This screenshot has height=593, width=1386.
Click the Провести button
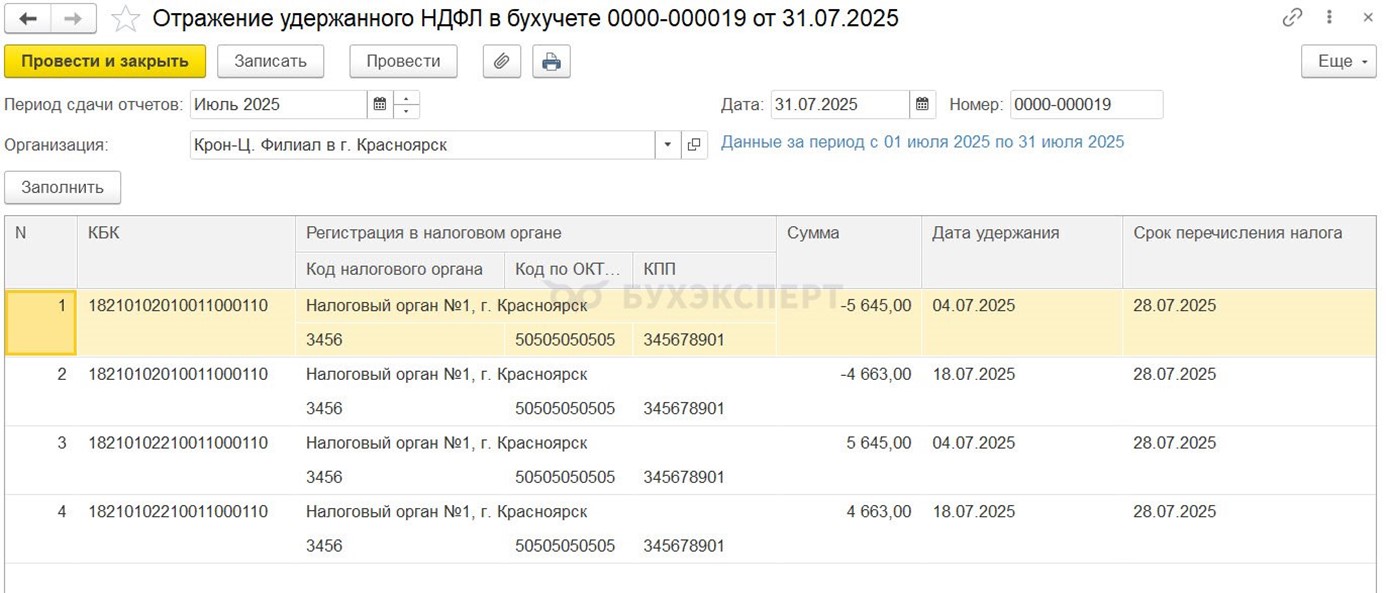pos(403,61)
